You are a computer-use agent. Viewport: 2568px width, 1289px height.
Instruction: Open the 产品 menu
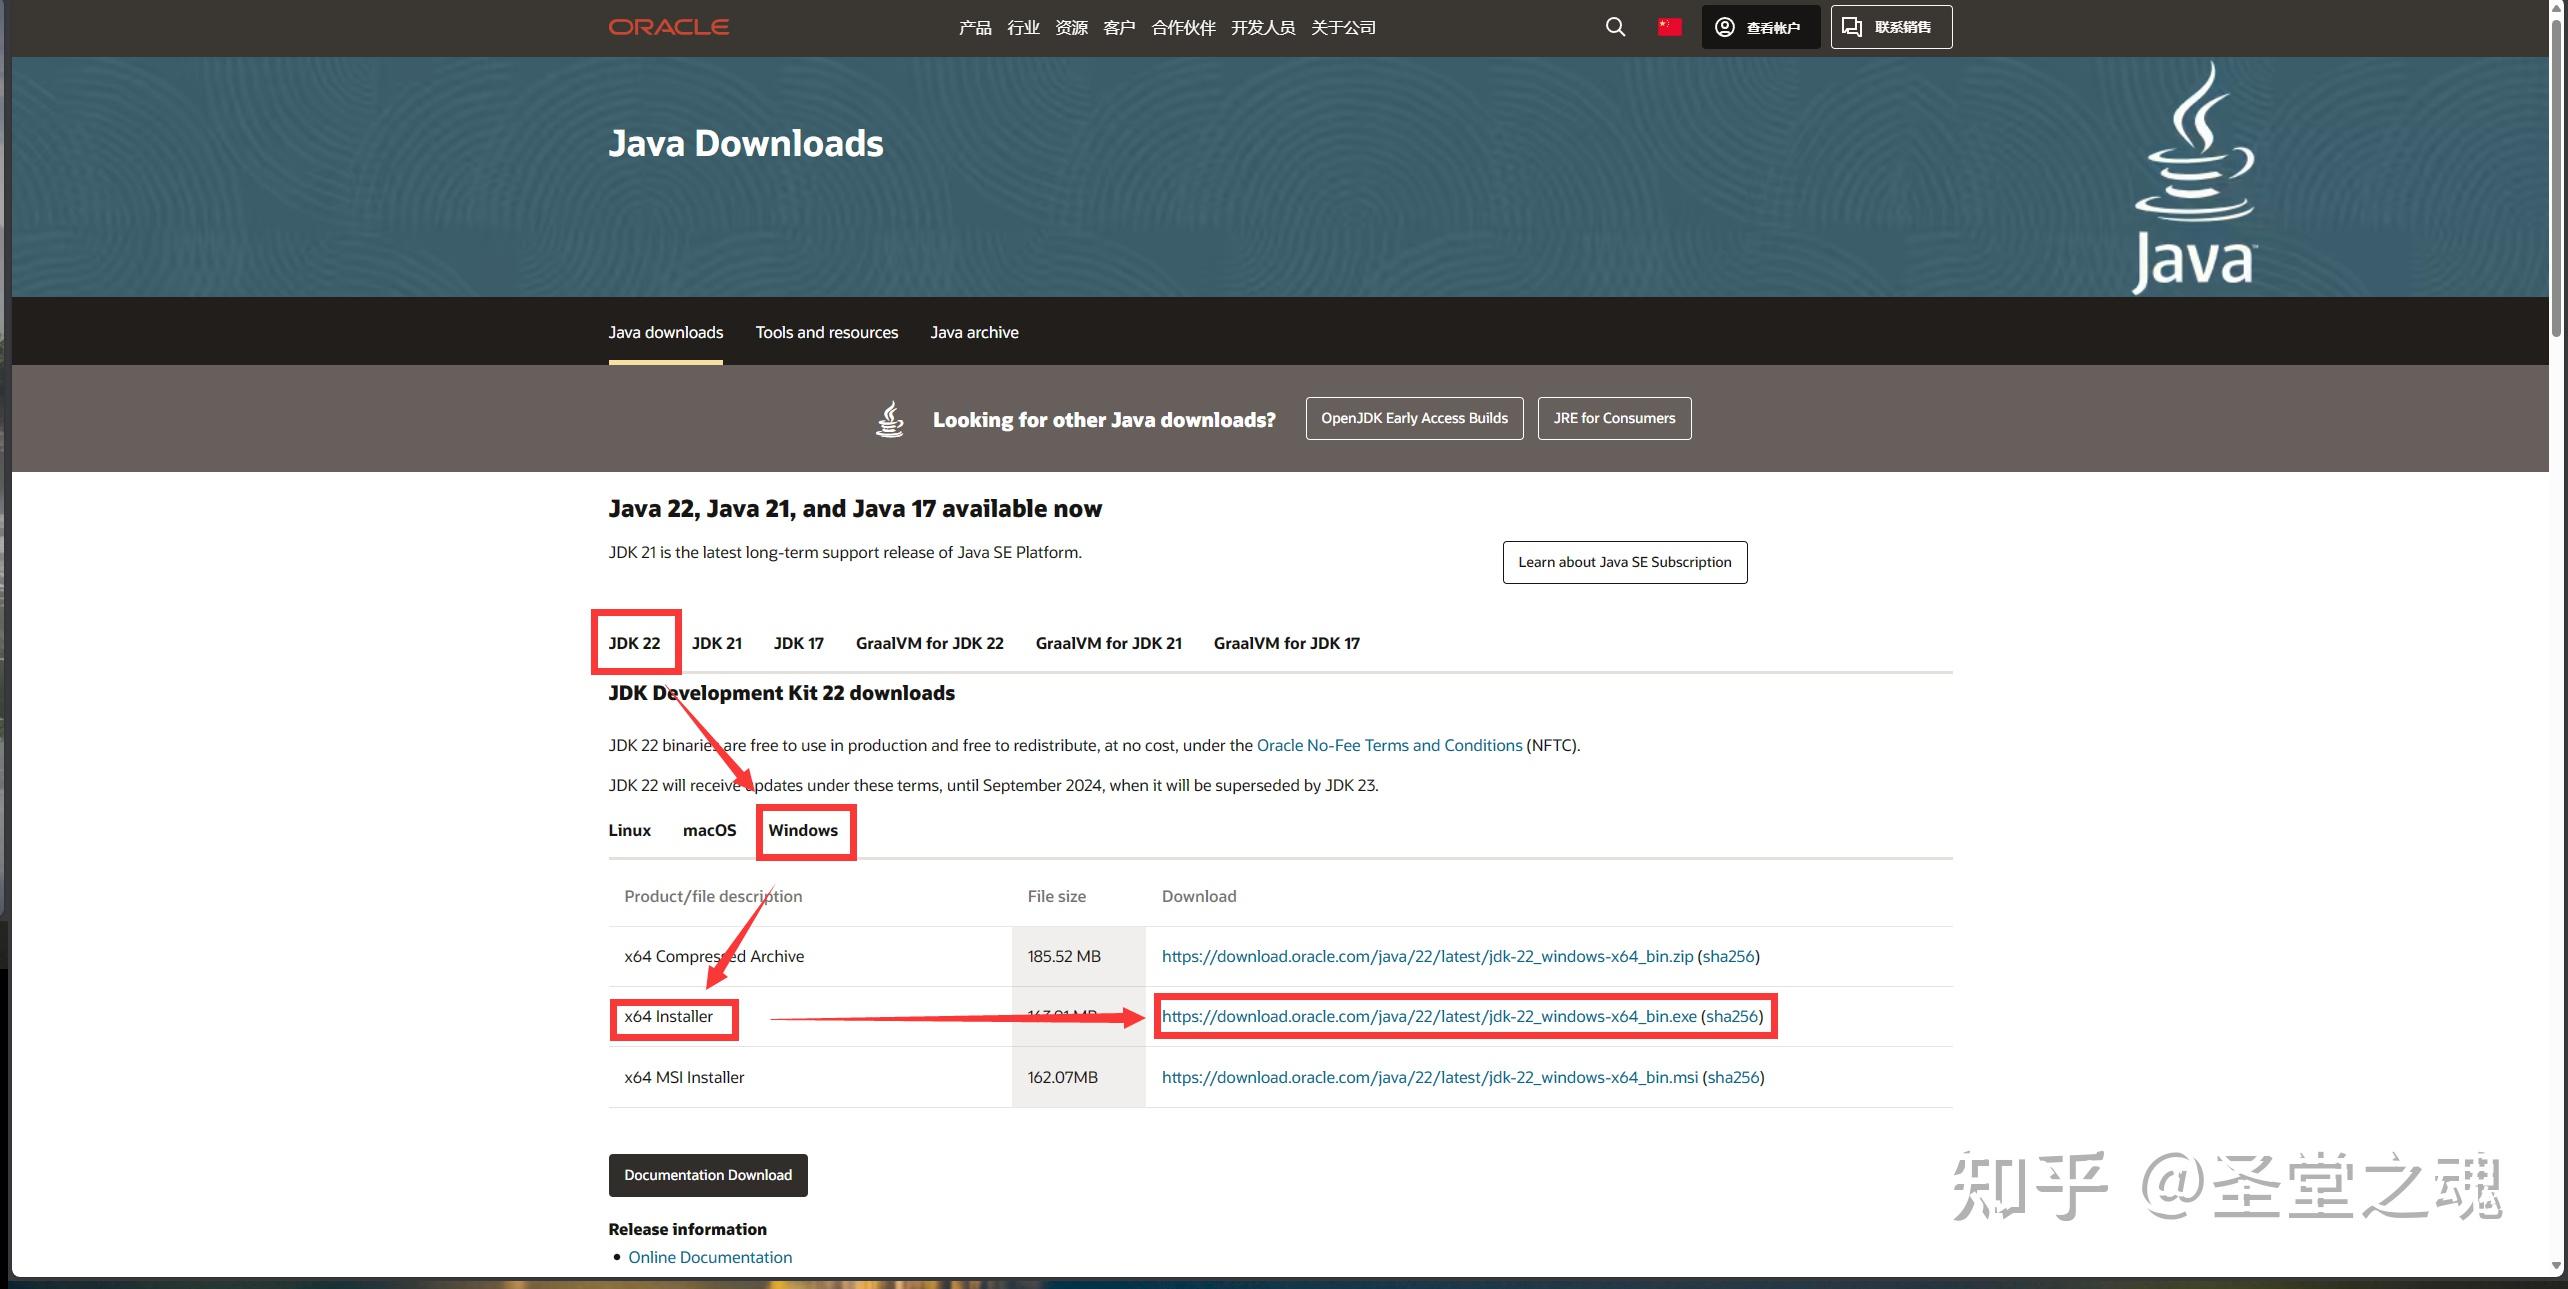coord(974,28)
